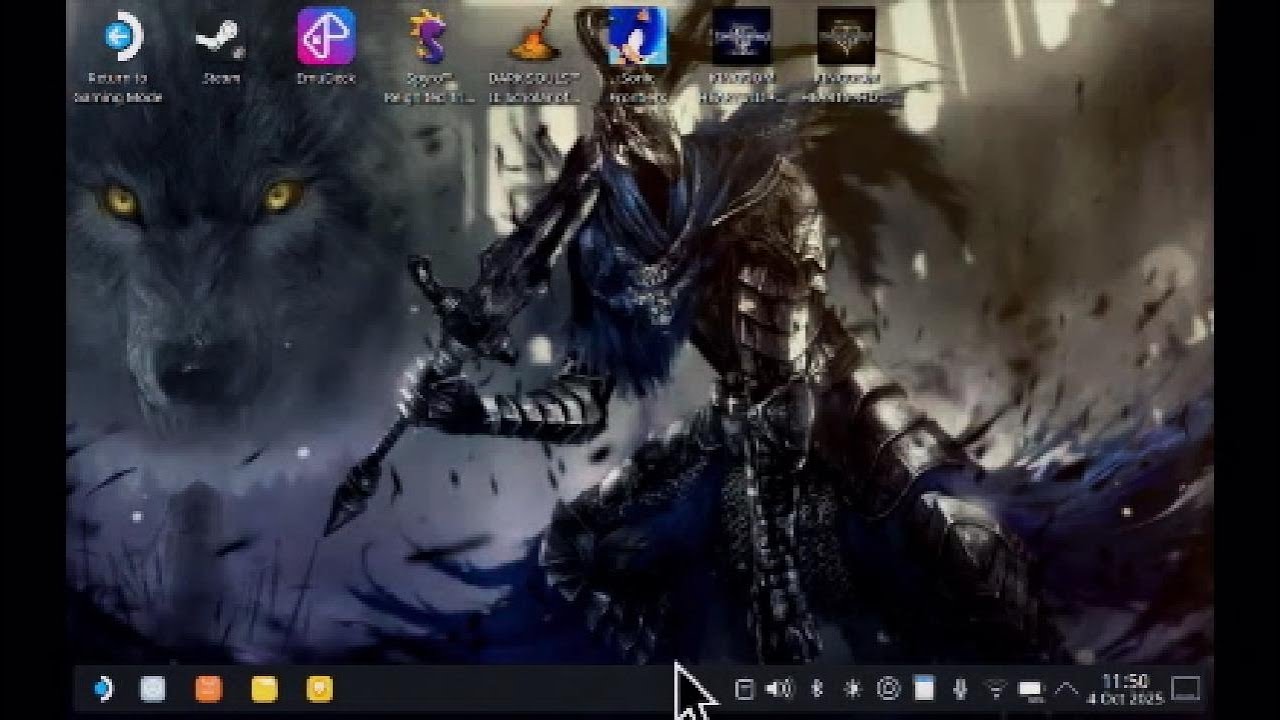Viewport: 1280px width, 720px height.
Task: Open the screen brightness tray icon
Action: 852,688
